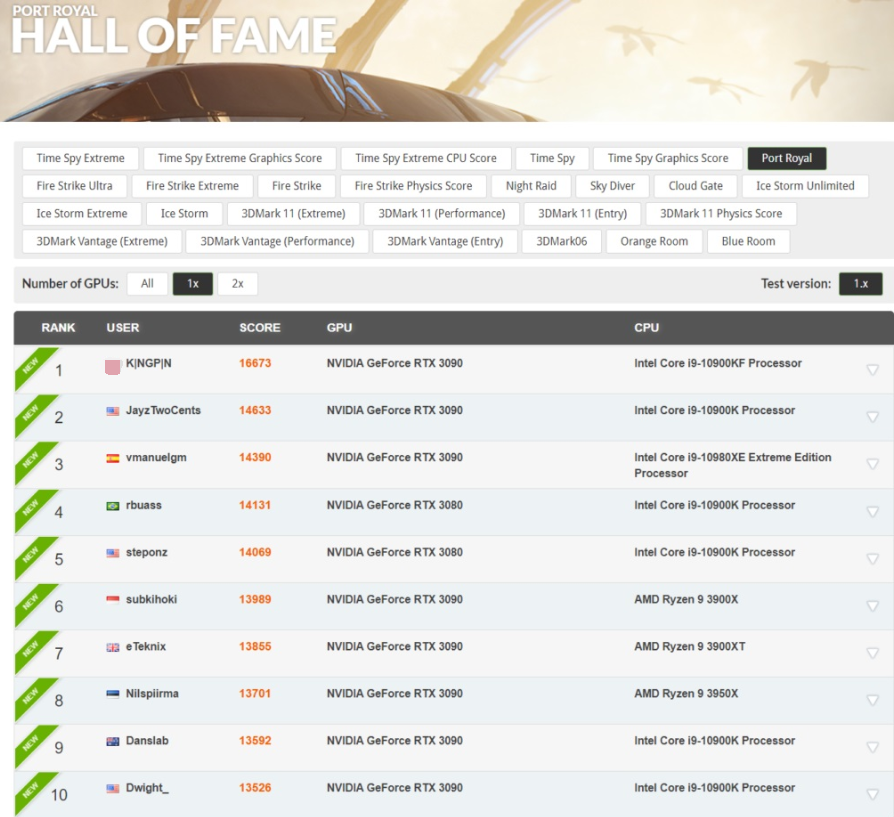The image size is (894, 817).
Task: Click the Estonia flag beside Nilspiirma
Action: pos(113,694)
